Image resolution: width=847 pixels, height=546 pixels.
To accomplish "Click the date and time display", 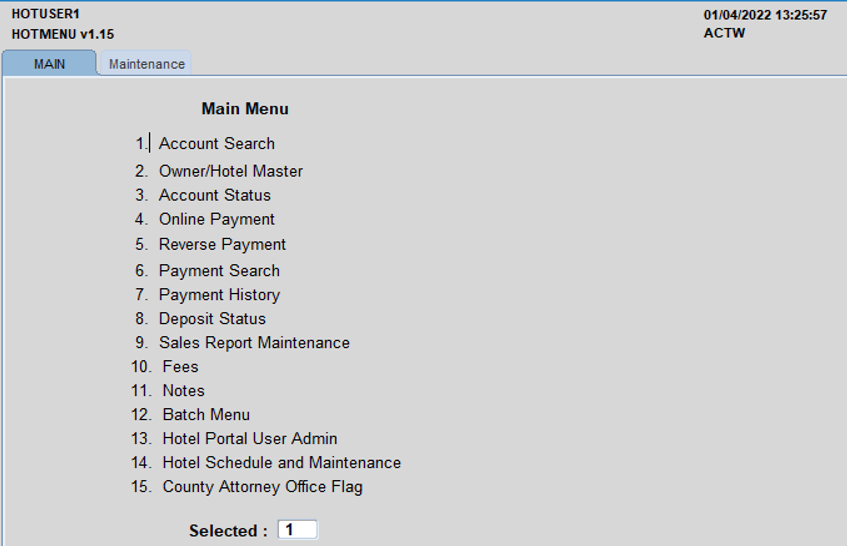I will 765,15.
